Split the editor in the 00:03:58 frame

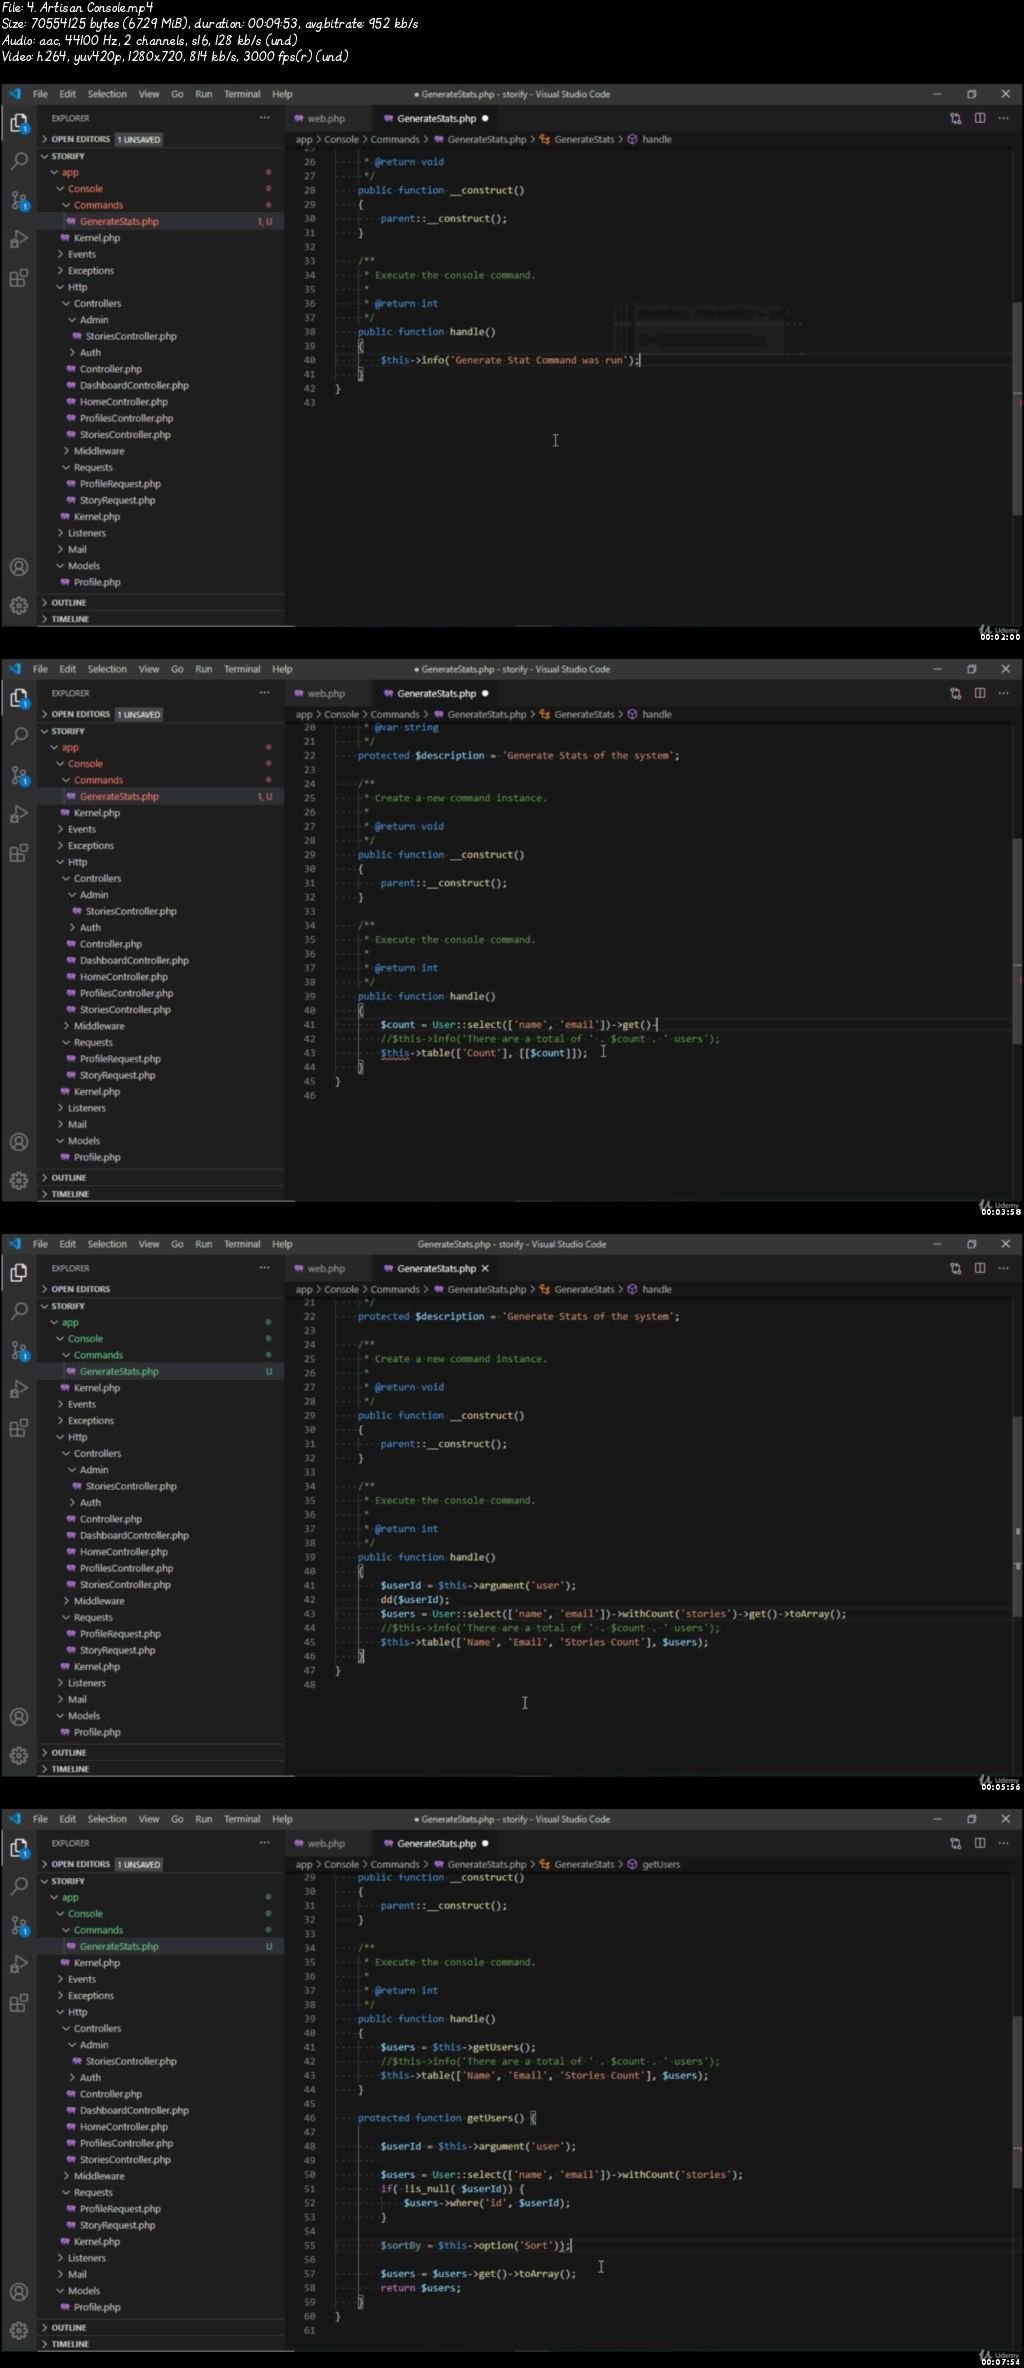pos(980,693)
